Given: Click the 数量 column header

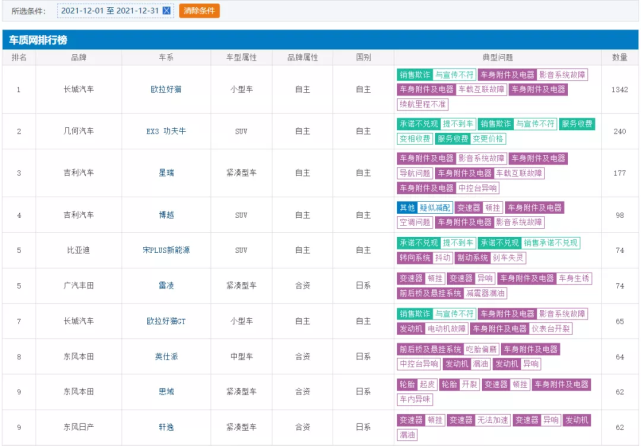Looking at the screenshot, I should click(x=620, y=58).
